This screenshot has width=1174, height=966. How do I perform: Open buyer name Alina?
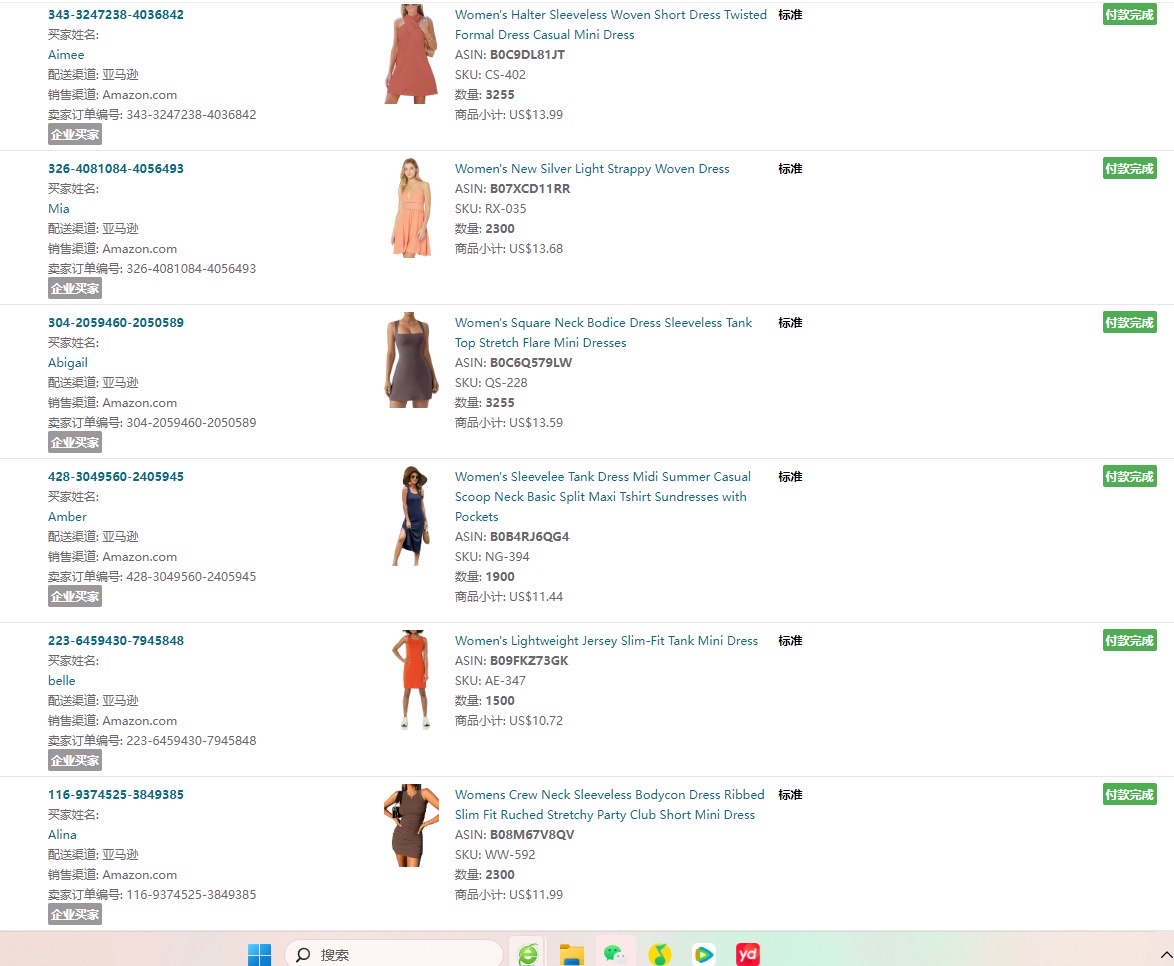coord(62,835)
